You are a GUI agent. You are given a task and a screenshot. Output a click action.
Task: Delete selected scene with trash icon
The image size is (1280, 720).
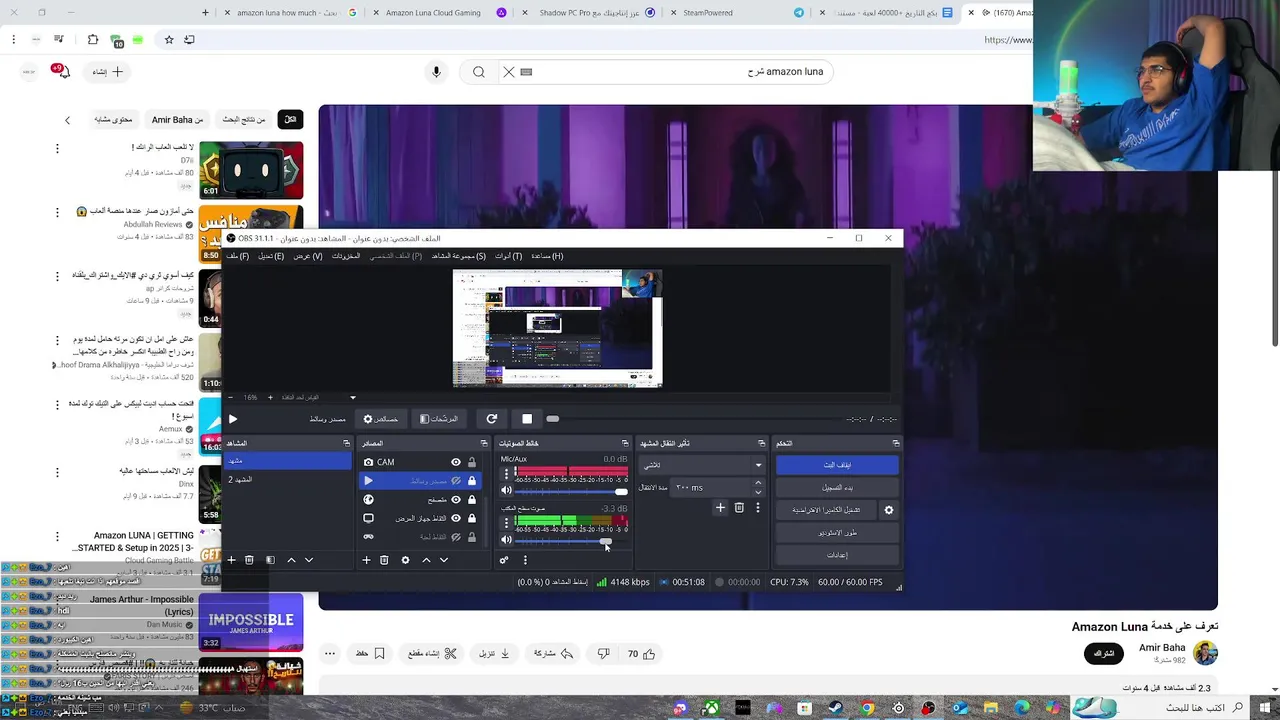click(x=249, y=560)
